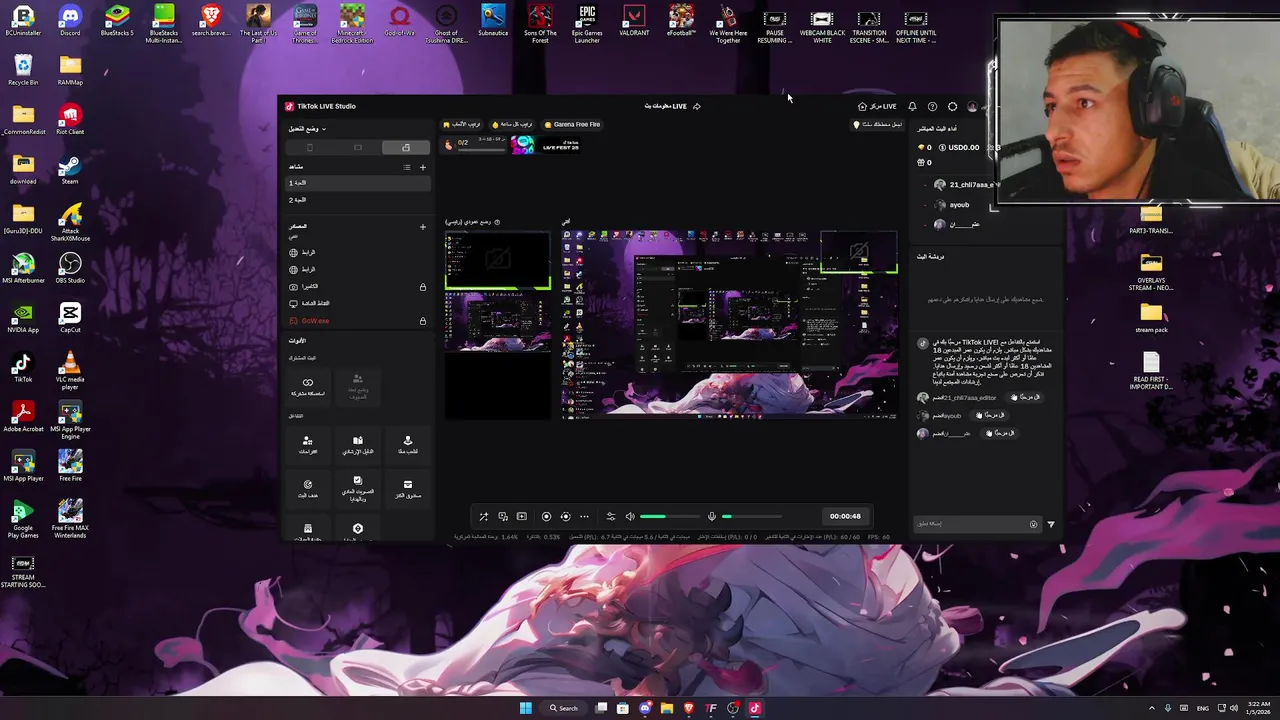Open the LIVE goal target tool tile

coord(308,489)
